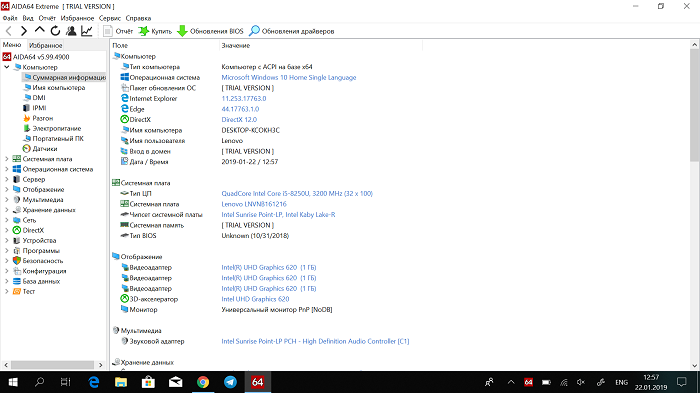Click the Telegram icon in the taskbar

(230, 382)
